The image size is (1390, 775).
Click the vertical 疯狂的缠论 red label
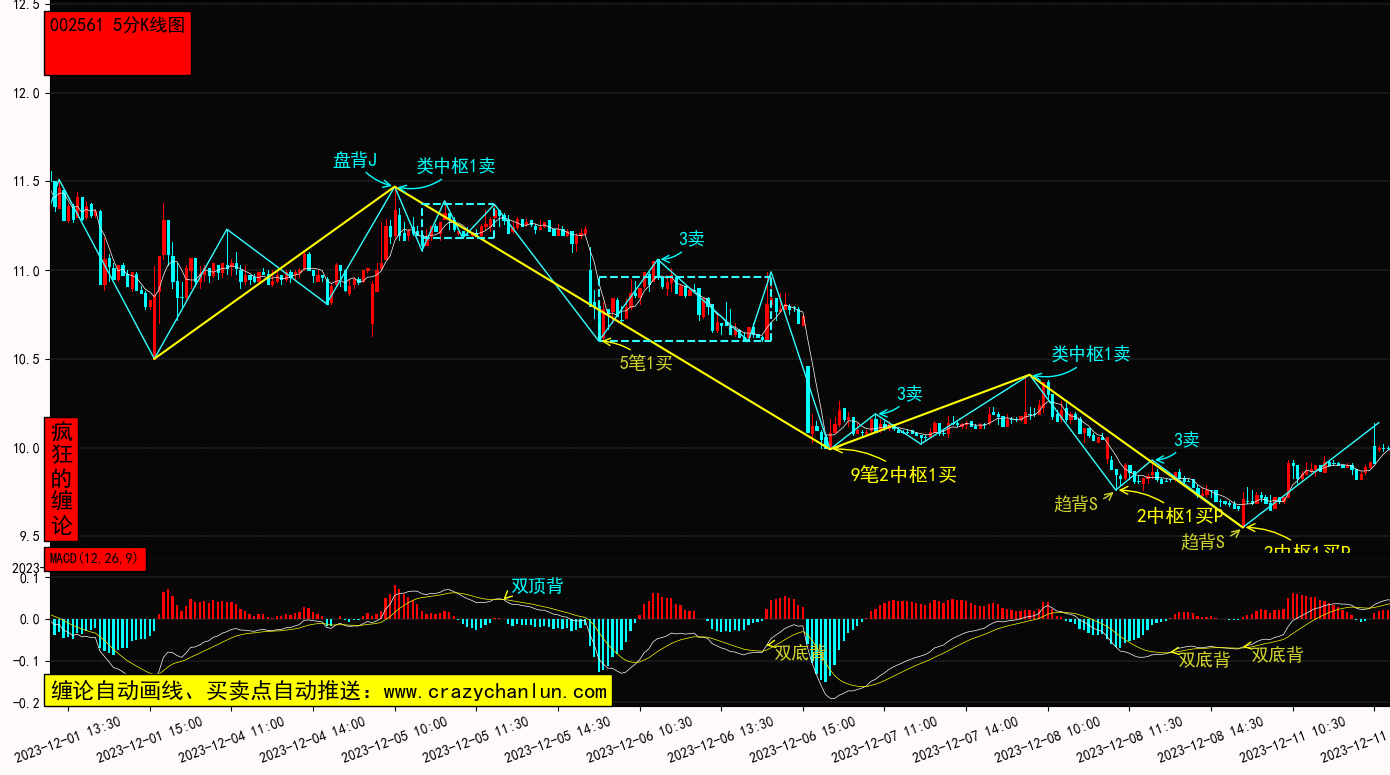62,479
